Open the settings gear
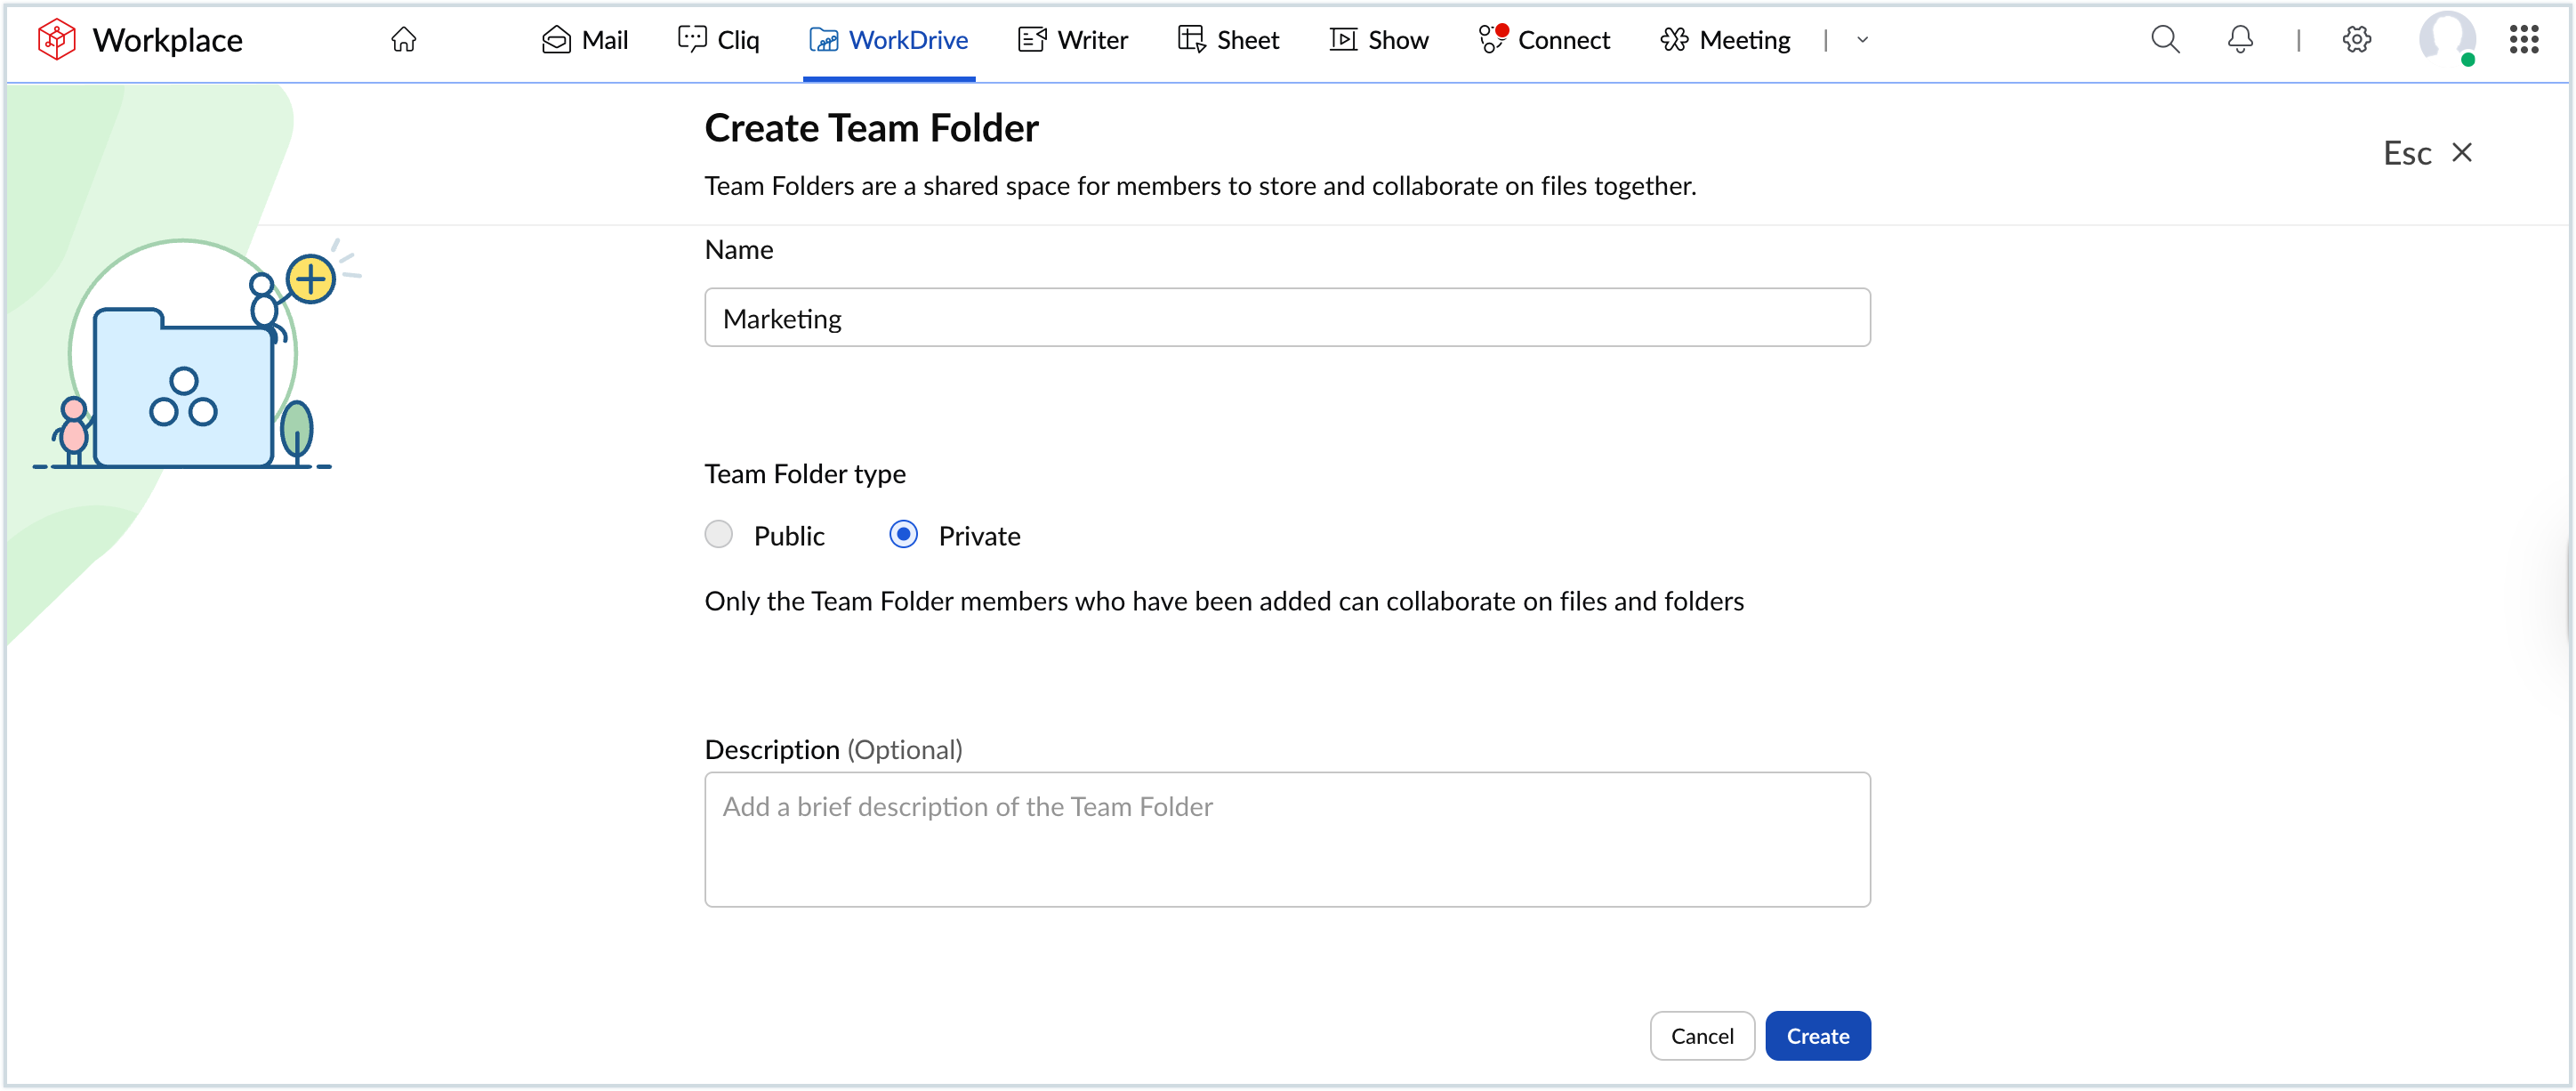Screen dimensions: 2576x1091 [2357, 40]
